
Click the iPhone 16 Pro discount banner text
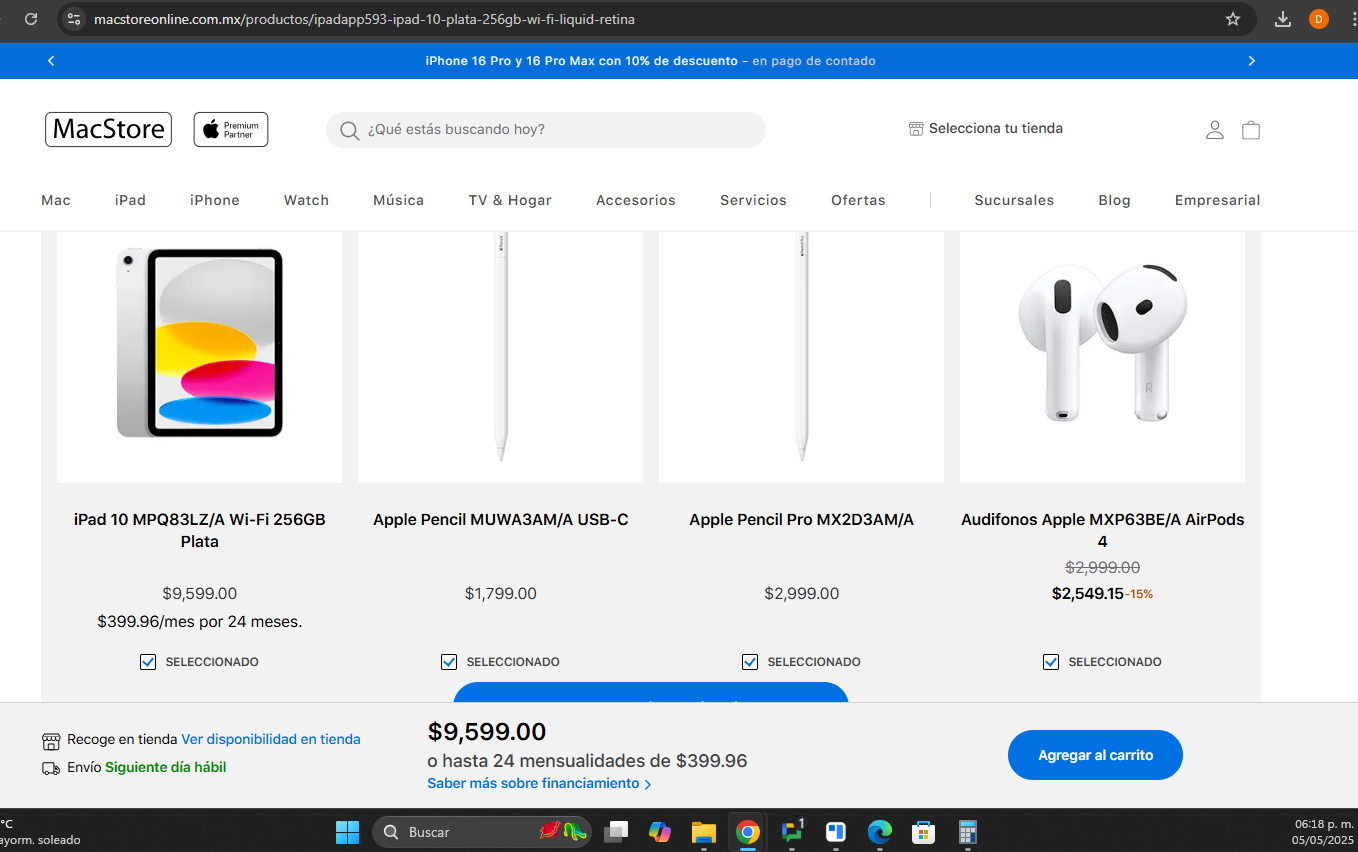(650, 61)
